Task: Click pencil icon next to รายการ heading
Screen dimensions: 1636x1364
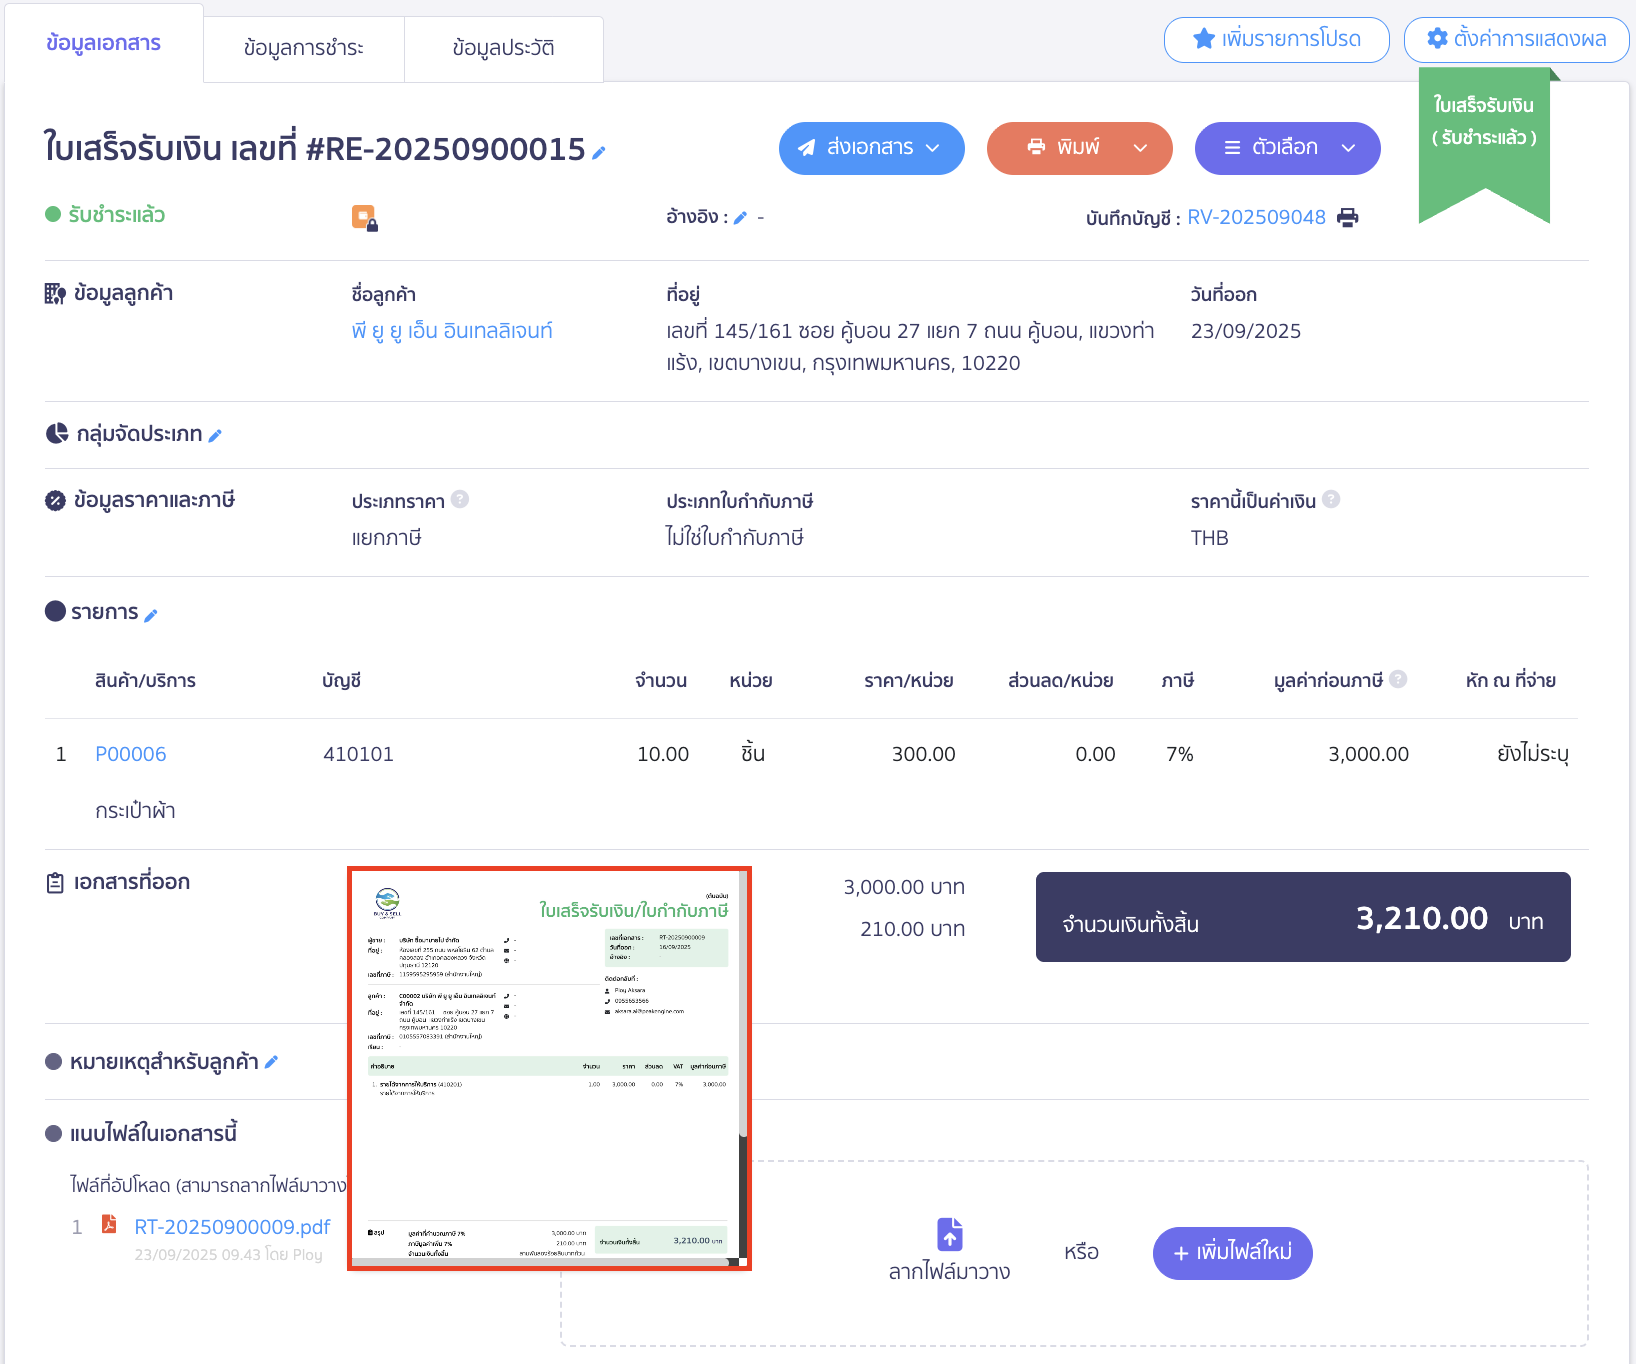Action: coord(151,615)
